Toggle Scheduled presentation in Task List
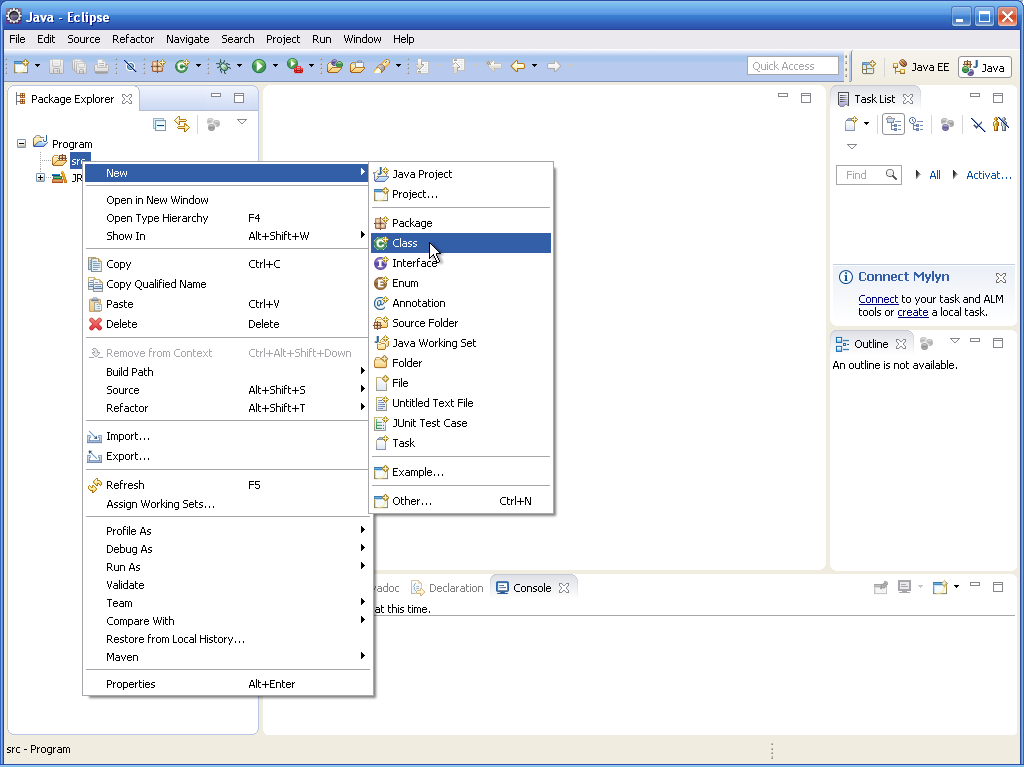Screen dimensions: 1024x767 tap(916, 124)
